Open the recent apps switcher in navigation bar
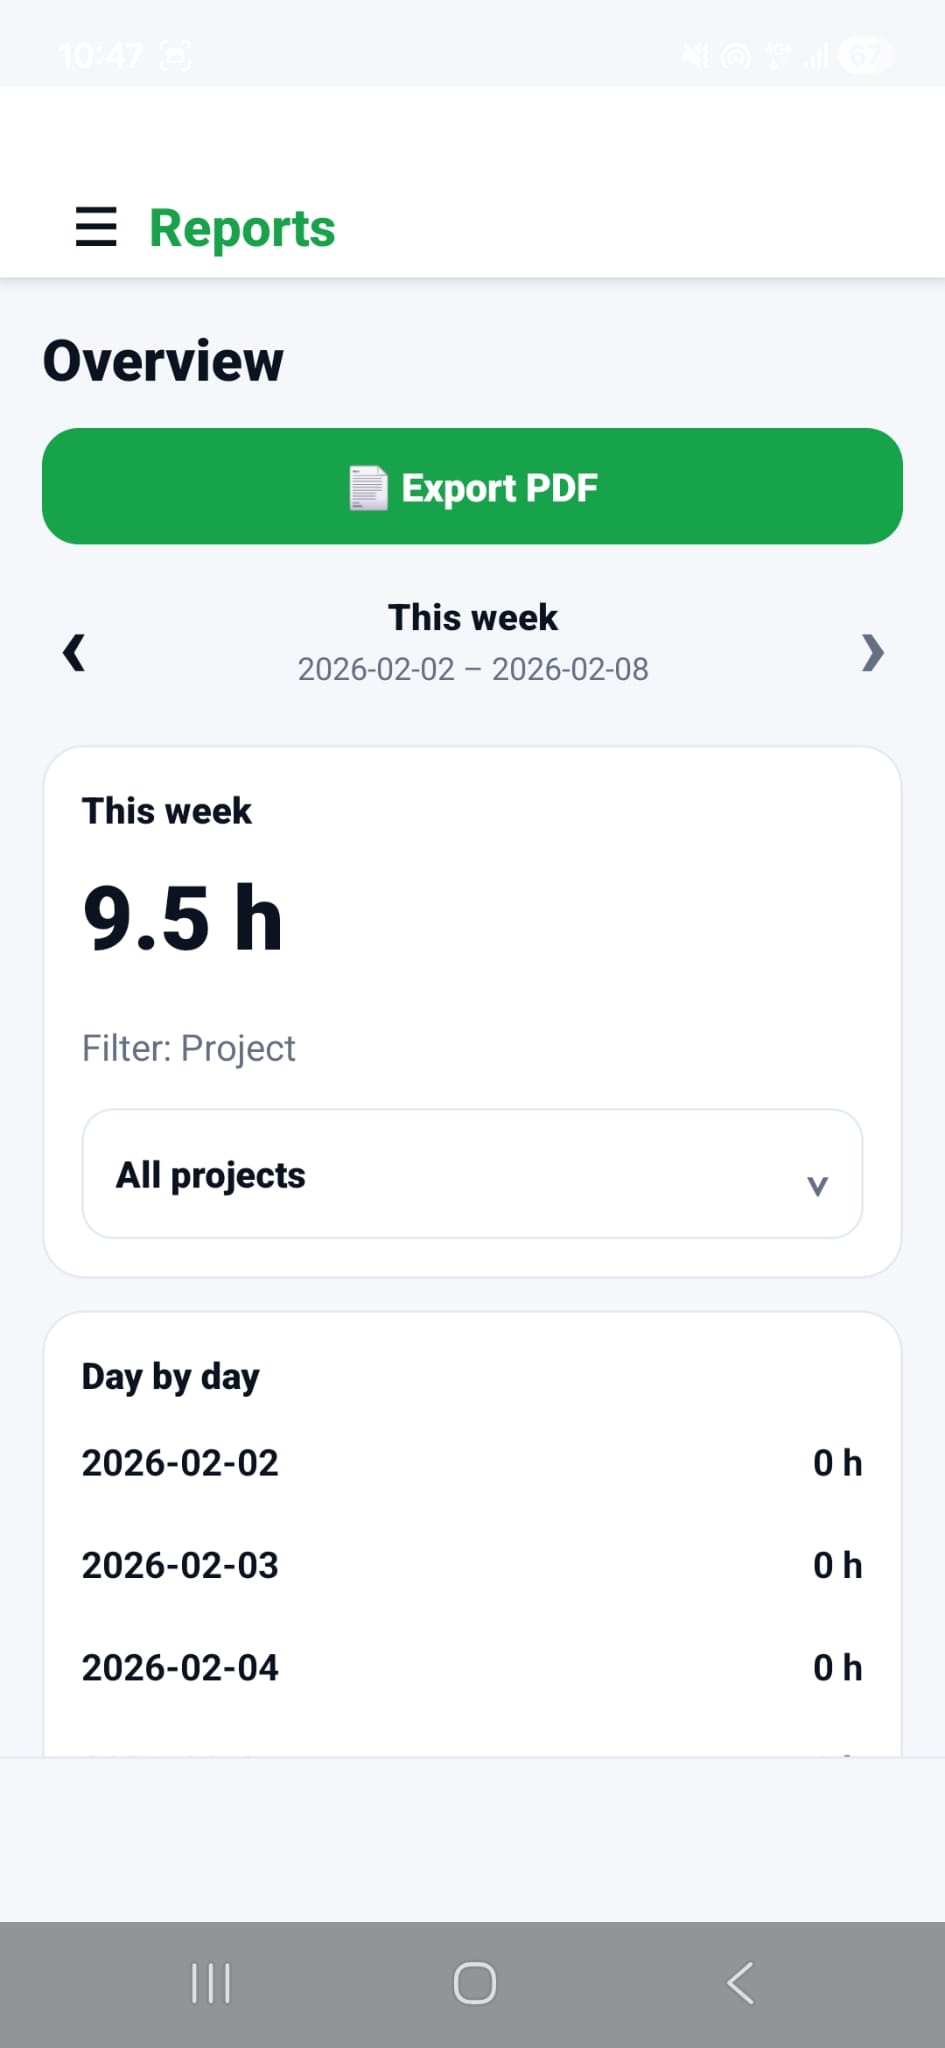 [x=210, y=1984]
